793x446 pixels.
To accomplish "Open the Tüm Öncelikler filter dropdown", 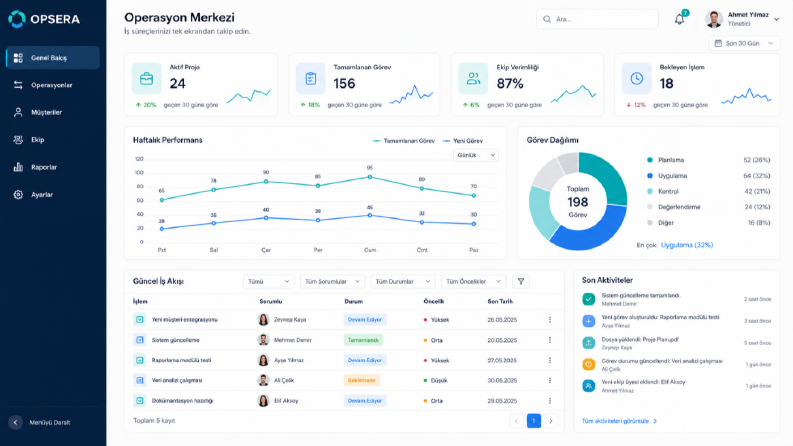I will pos(473,281).
